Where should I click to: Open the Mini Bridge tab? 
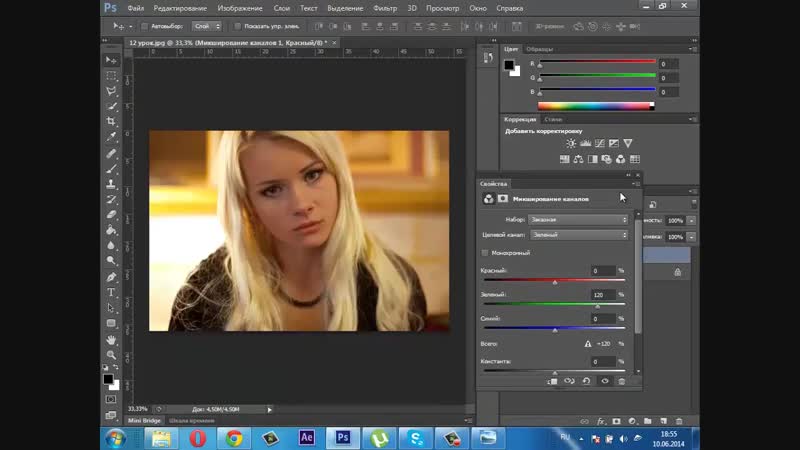pyautogui.click(x=144, y=420)
